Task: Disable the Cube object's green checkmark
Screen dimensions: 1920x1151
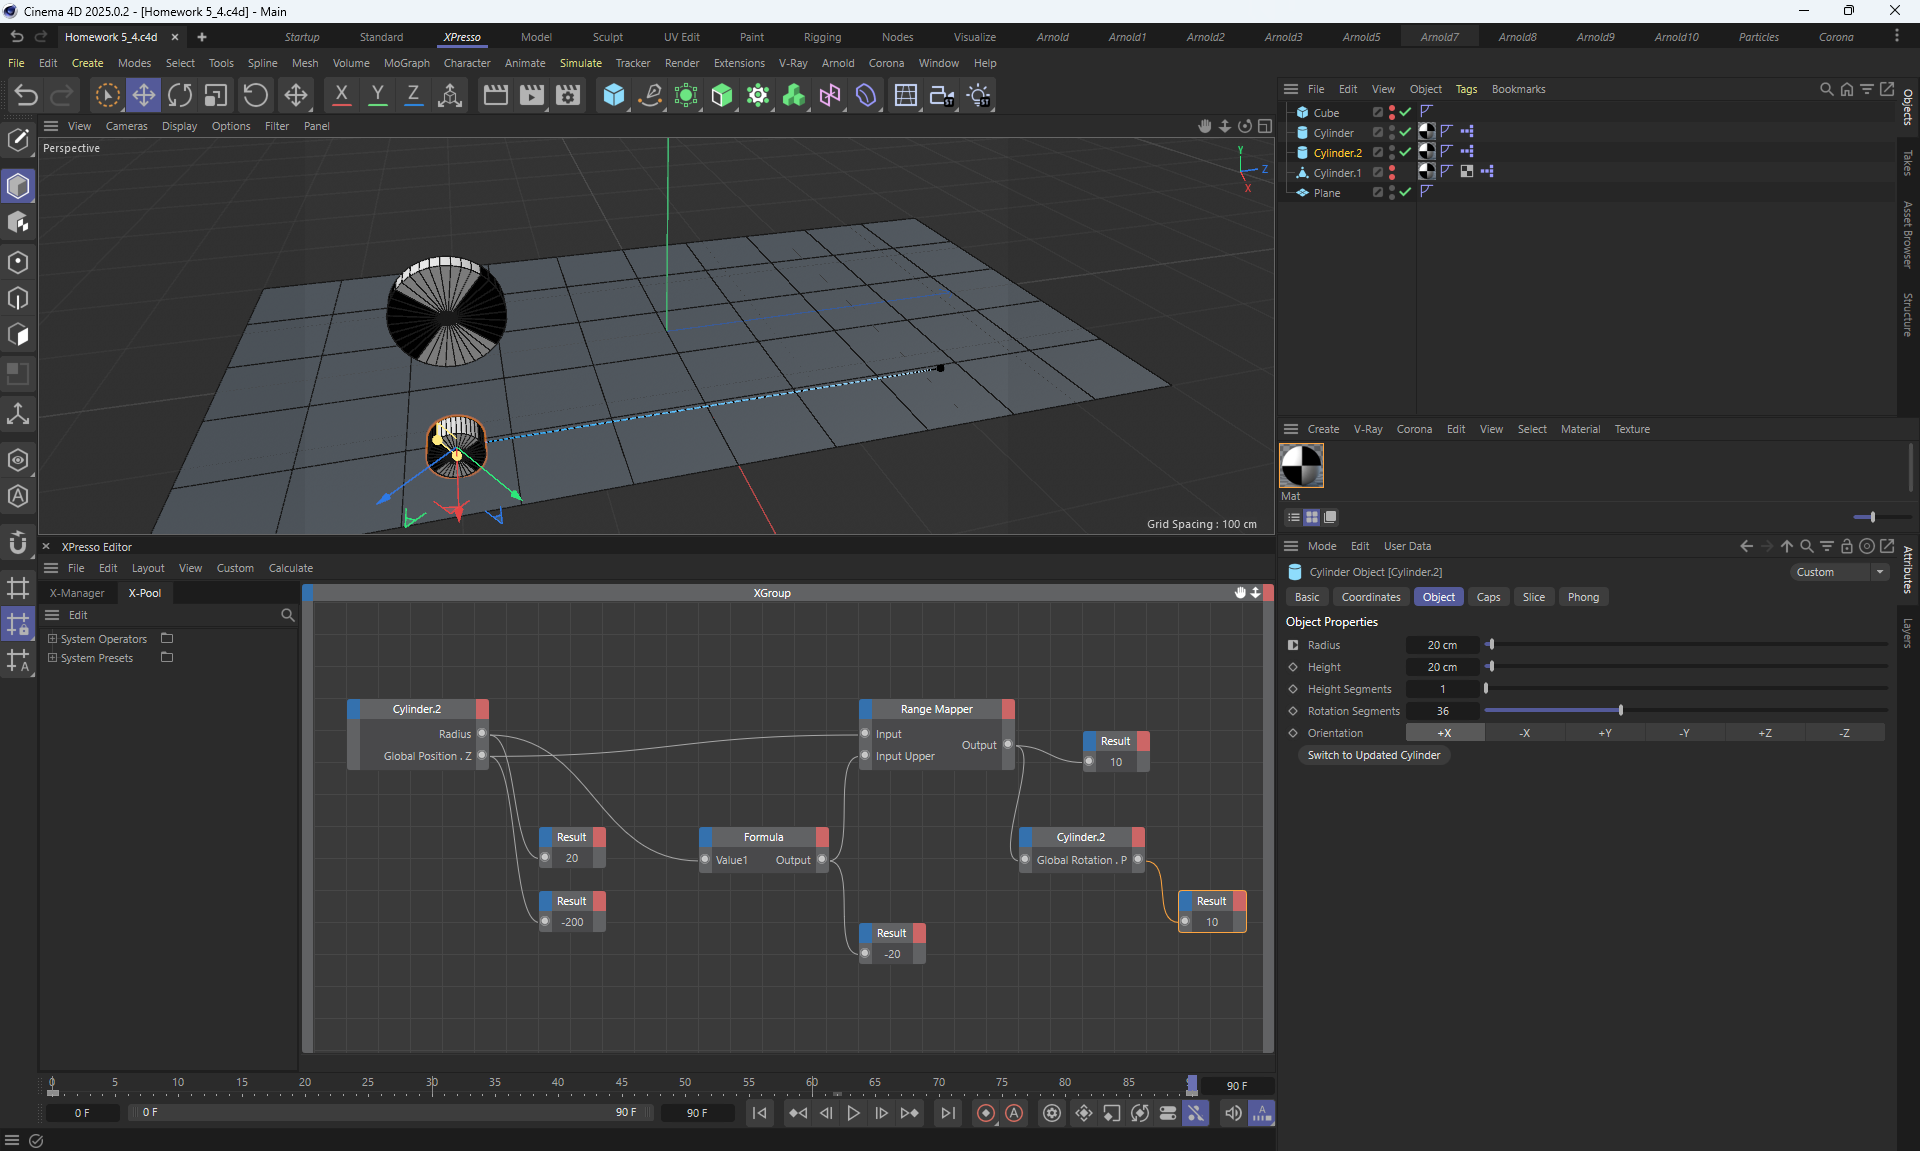Action: (x=1405, y=112)
